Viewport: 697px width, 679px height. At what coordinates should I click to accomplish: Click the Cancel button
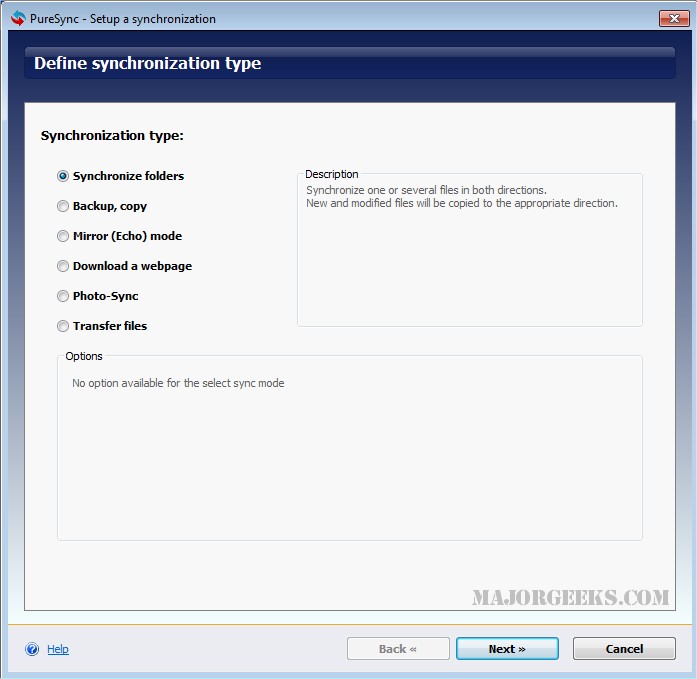pyautogui.click(x=624, y=649)
